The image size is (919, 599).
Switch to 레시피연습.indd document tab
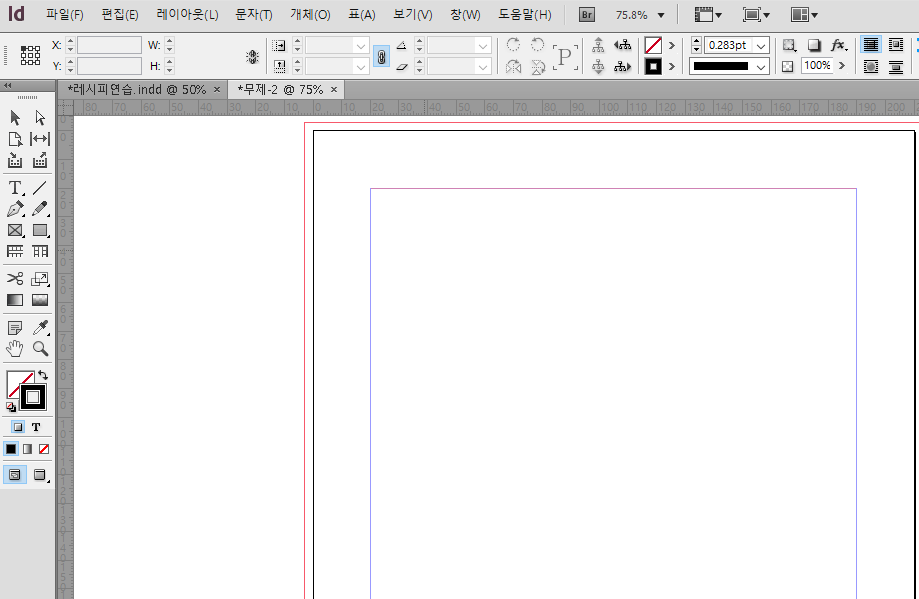pyautogui.click(x=137, y=90)
